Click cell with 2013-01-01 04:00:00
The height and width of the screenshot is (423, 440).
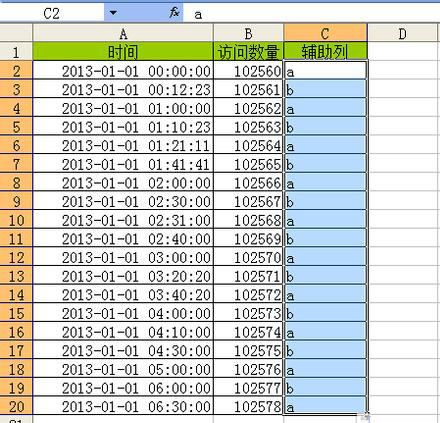123,313
